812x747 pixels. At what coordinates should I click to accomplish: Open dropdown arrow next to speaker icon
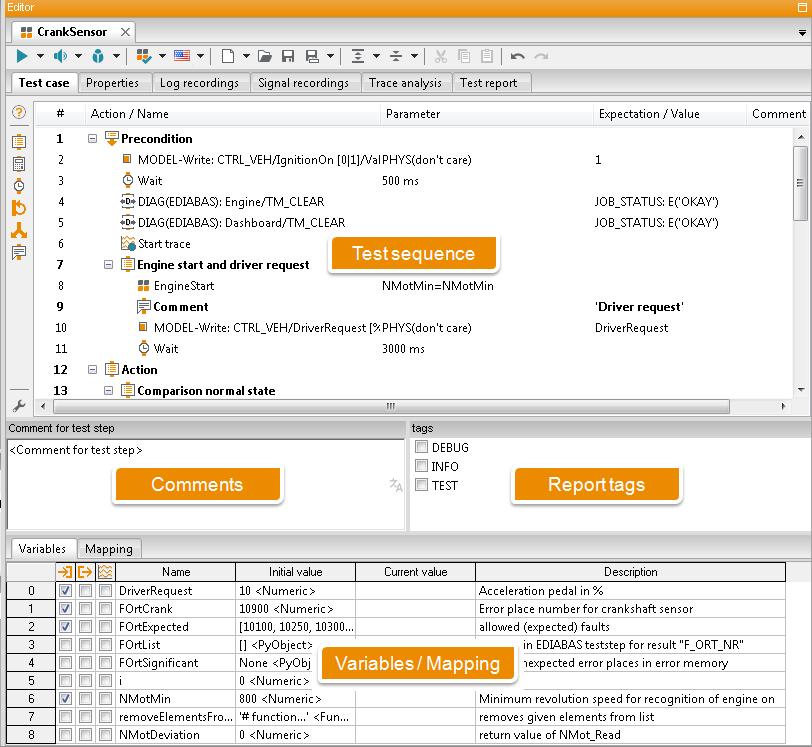[78, 56]
